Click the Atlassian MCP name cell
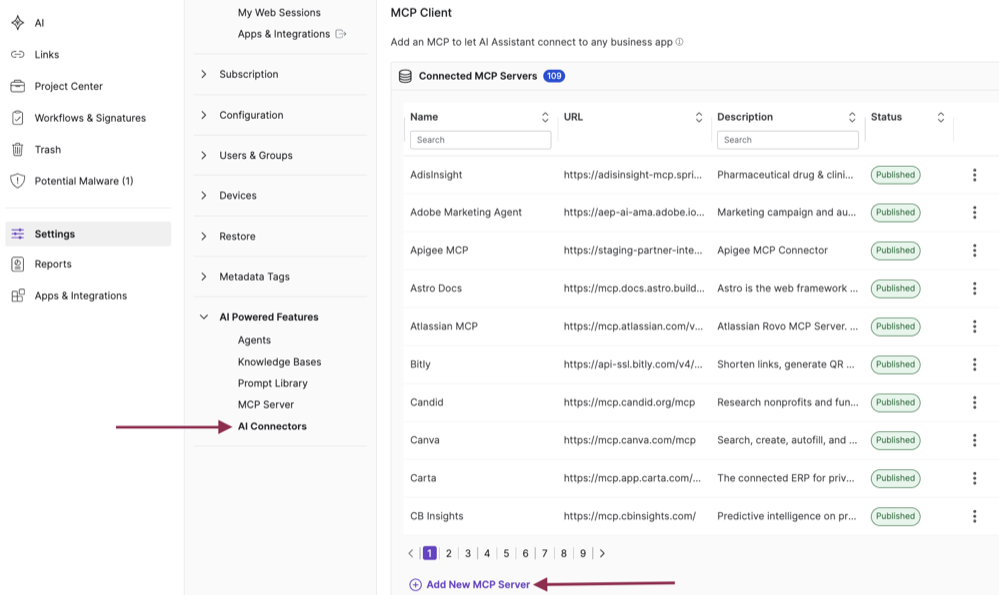This screenshot has width=999, height=595. point(443,326)
